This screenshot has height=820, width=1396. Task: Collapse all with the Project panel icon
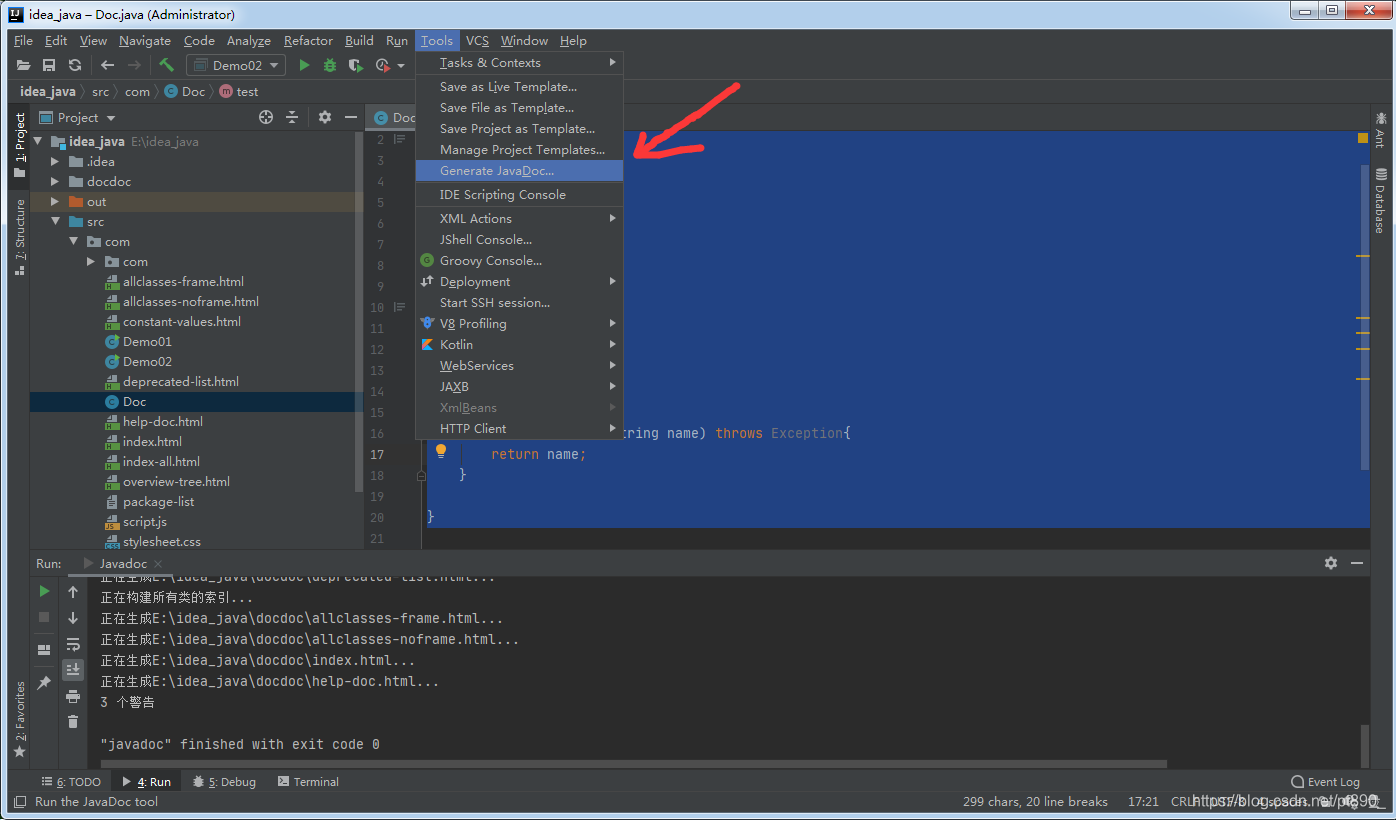coord(292,117)
